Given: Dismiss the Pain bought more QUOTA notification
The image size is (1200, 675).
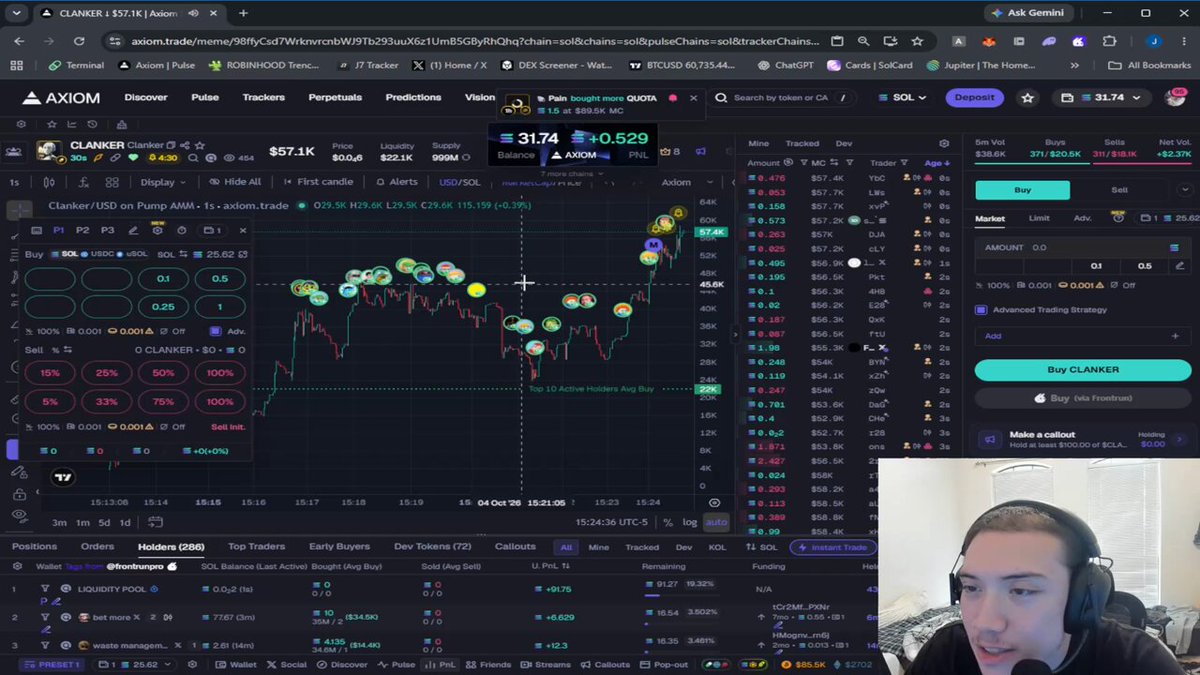Looking at the screenshot, I should point(693,98).
